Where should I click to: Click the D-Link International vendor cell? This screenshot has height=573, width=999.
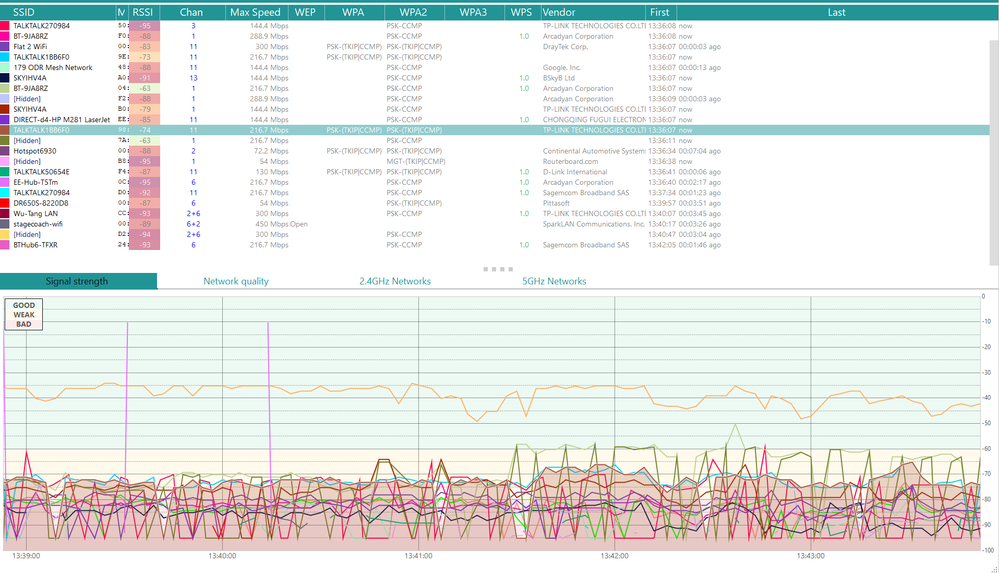tap(575, 172)
